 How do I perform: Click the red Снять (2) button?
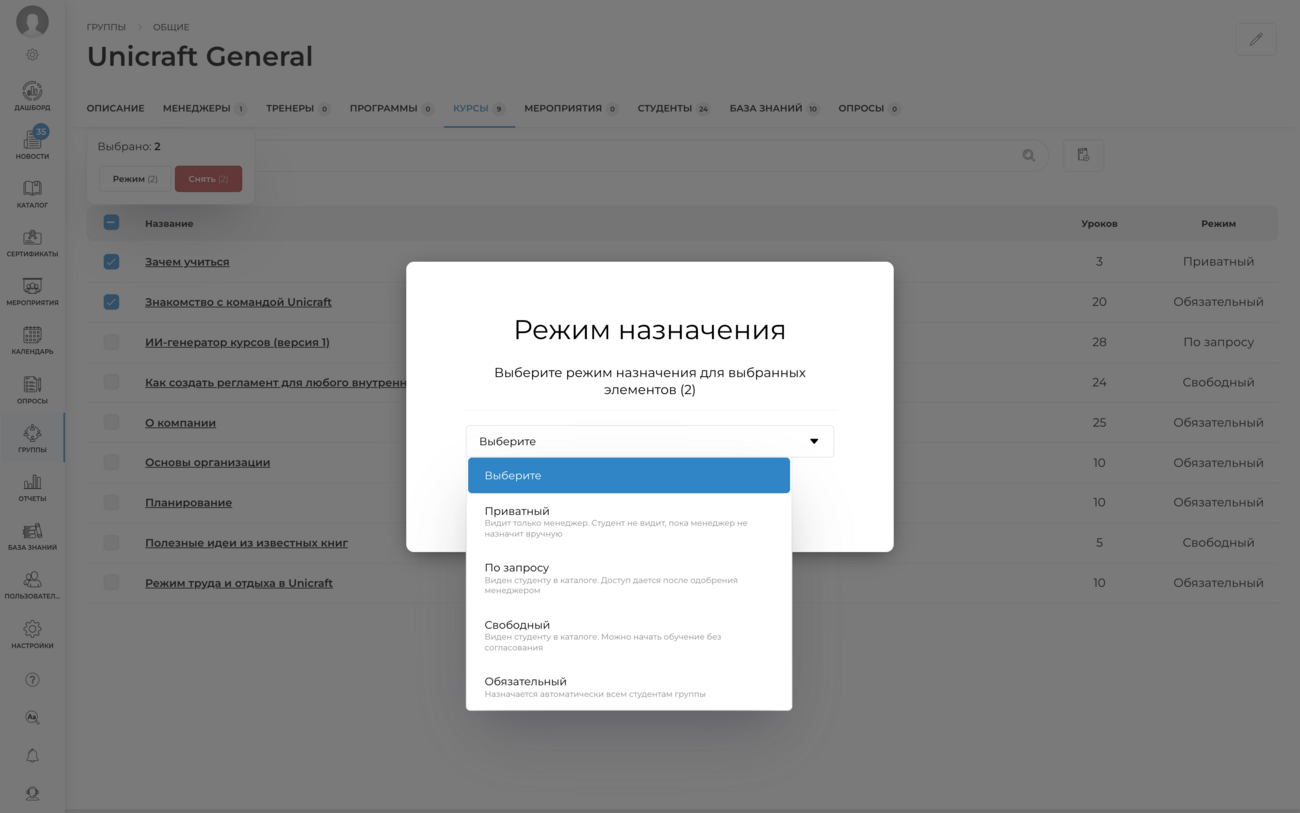pyautogui.click(x=208, y=179)
